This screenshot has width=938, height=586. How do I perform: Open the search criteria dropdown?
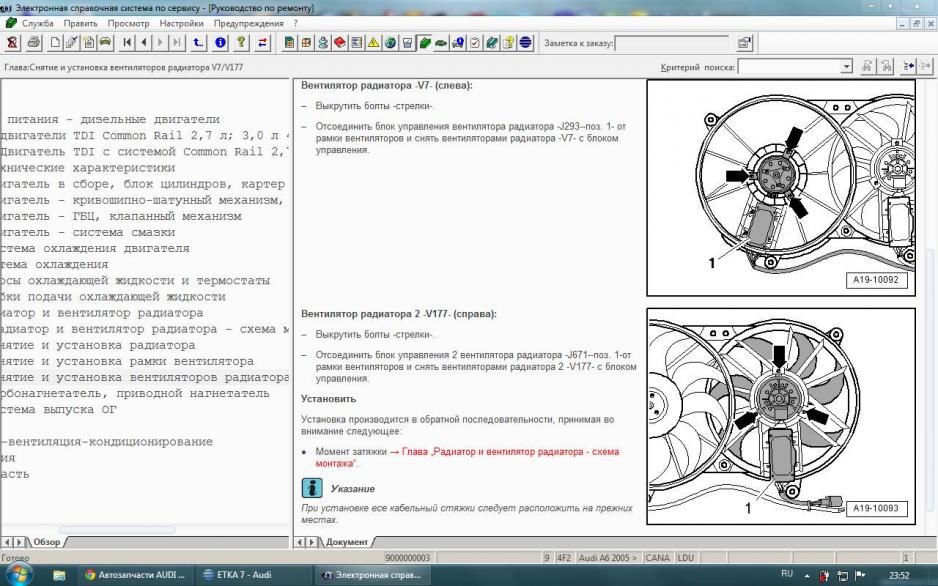846,67
